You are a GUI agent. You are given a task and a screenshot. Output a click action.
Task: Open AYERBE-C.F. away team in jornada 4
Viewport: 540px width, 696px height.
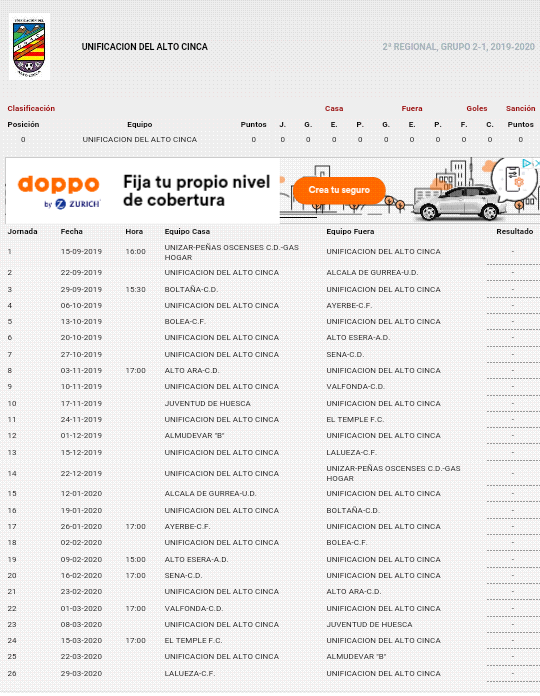coord(349,305)
